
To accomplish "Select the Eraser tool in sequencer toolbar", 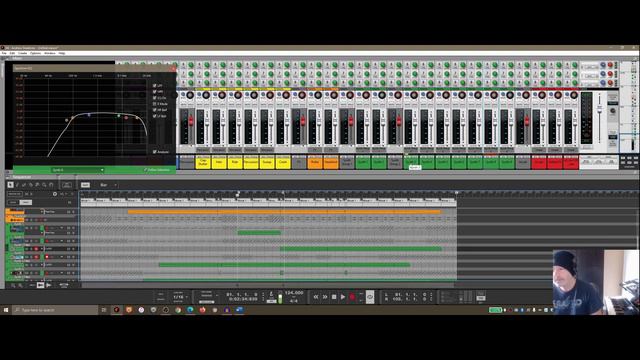I will click(24, 185).
